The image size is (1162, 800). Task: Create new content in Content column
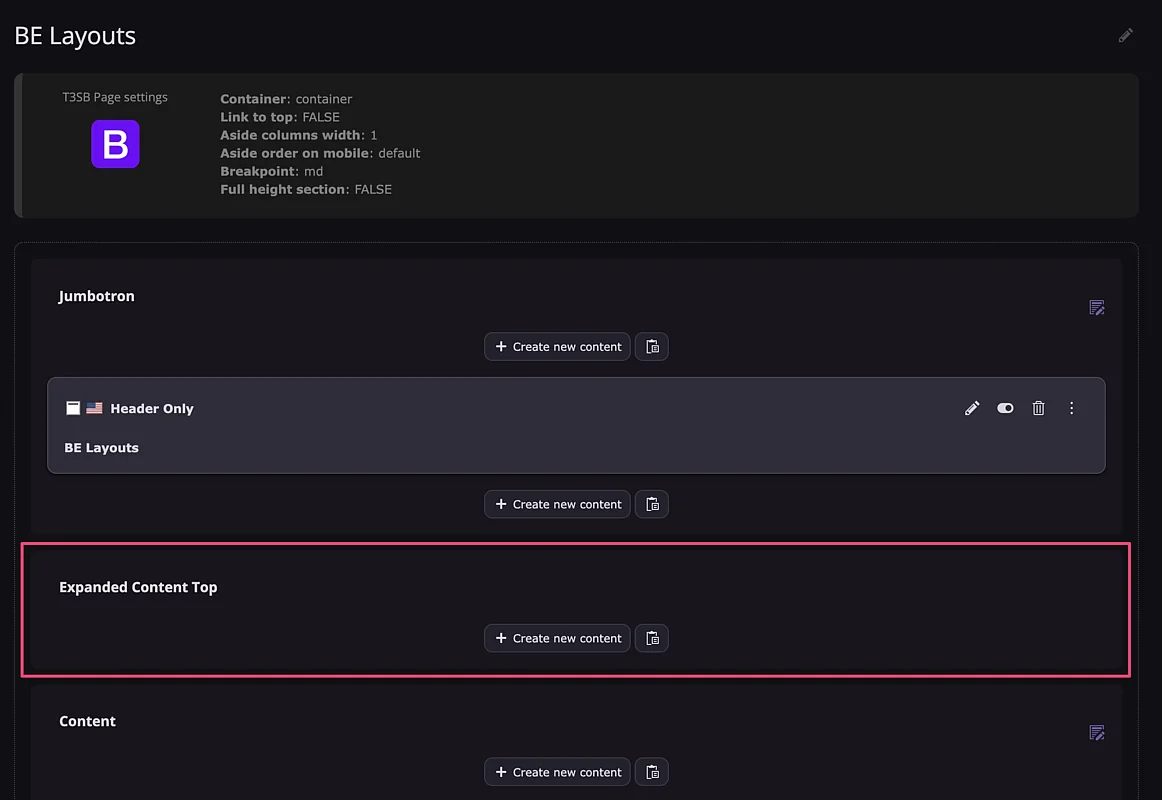(558, 772)
